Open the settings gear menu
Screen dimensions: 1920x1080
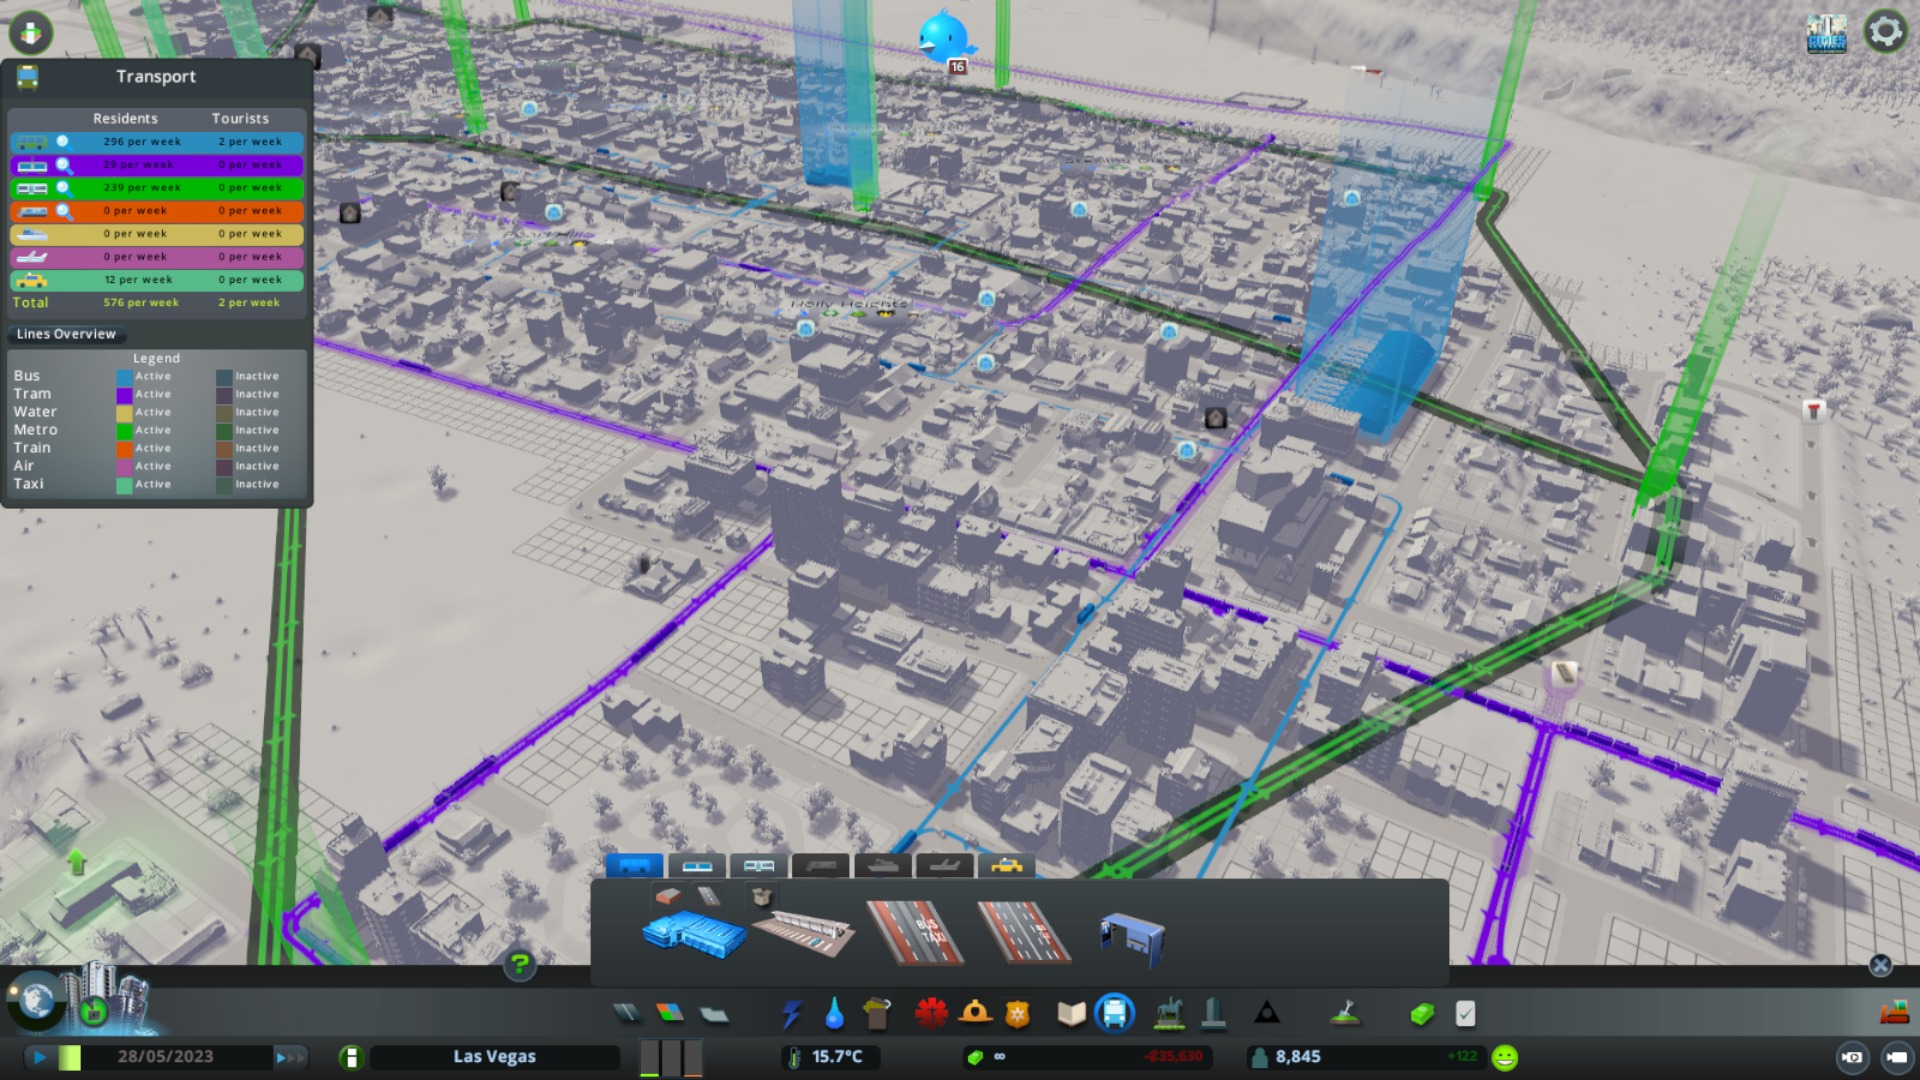click(x=1885, y=32)
